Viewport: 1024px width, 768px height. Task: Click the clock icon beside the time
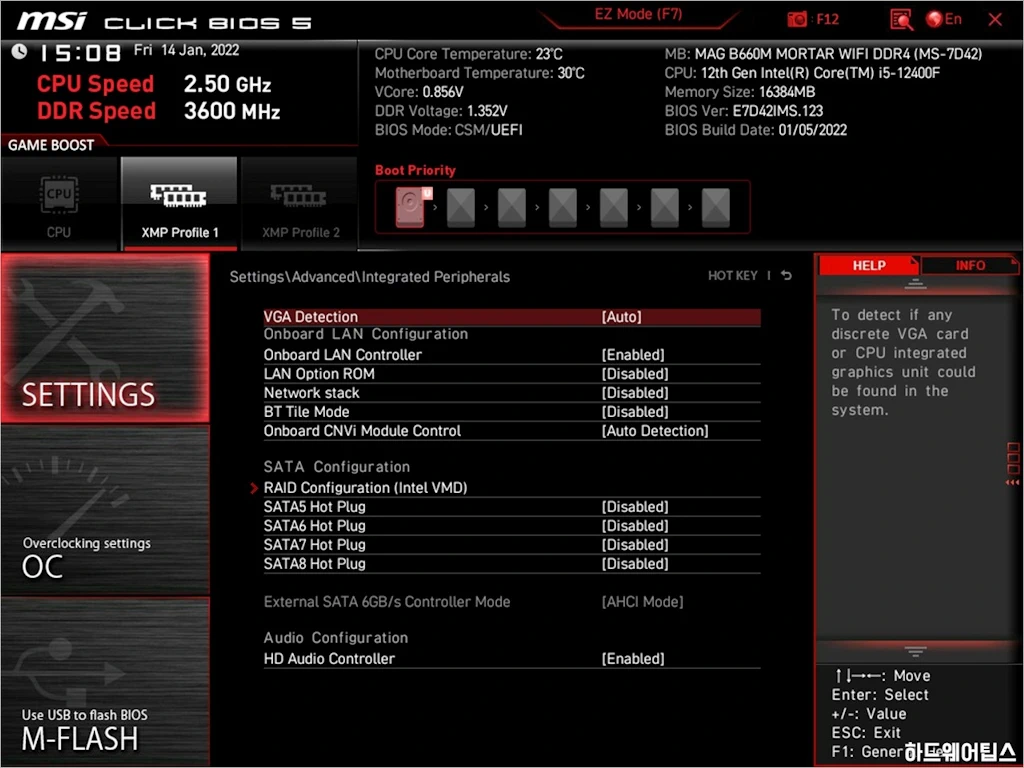click(x=19, y=52)
